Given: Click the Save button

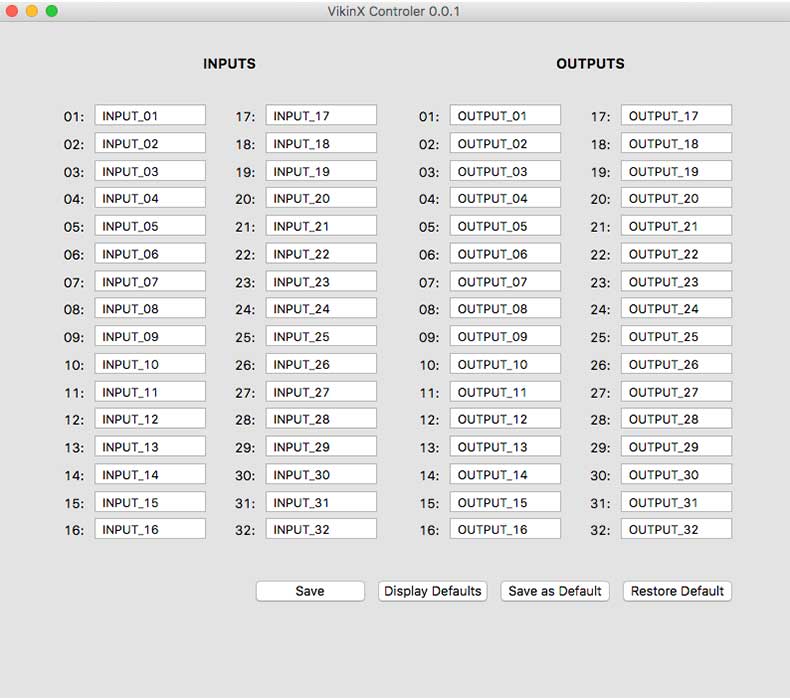Looking at the screenshot, I should click(x=310, y=591).
